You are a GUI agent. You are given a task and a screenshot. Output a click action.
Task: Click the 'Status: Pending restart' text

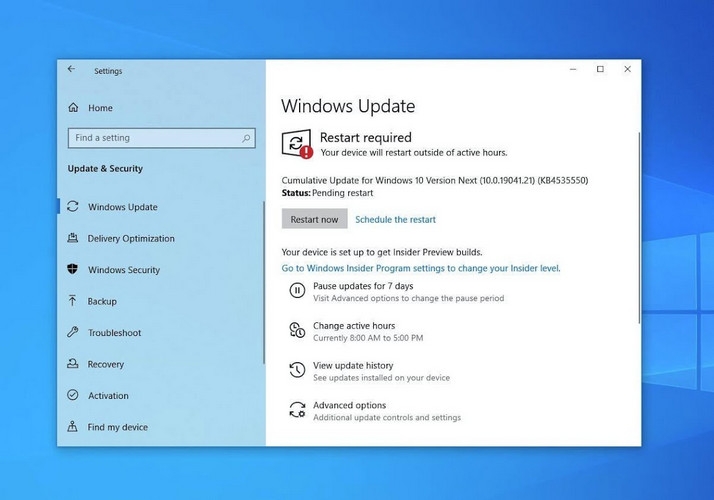point(327,193)
